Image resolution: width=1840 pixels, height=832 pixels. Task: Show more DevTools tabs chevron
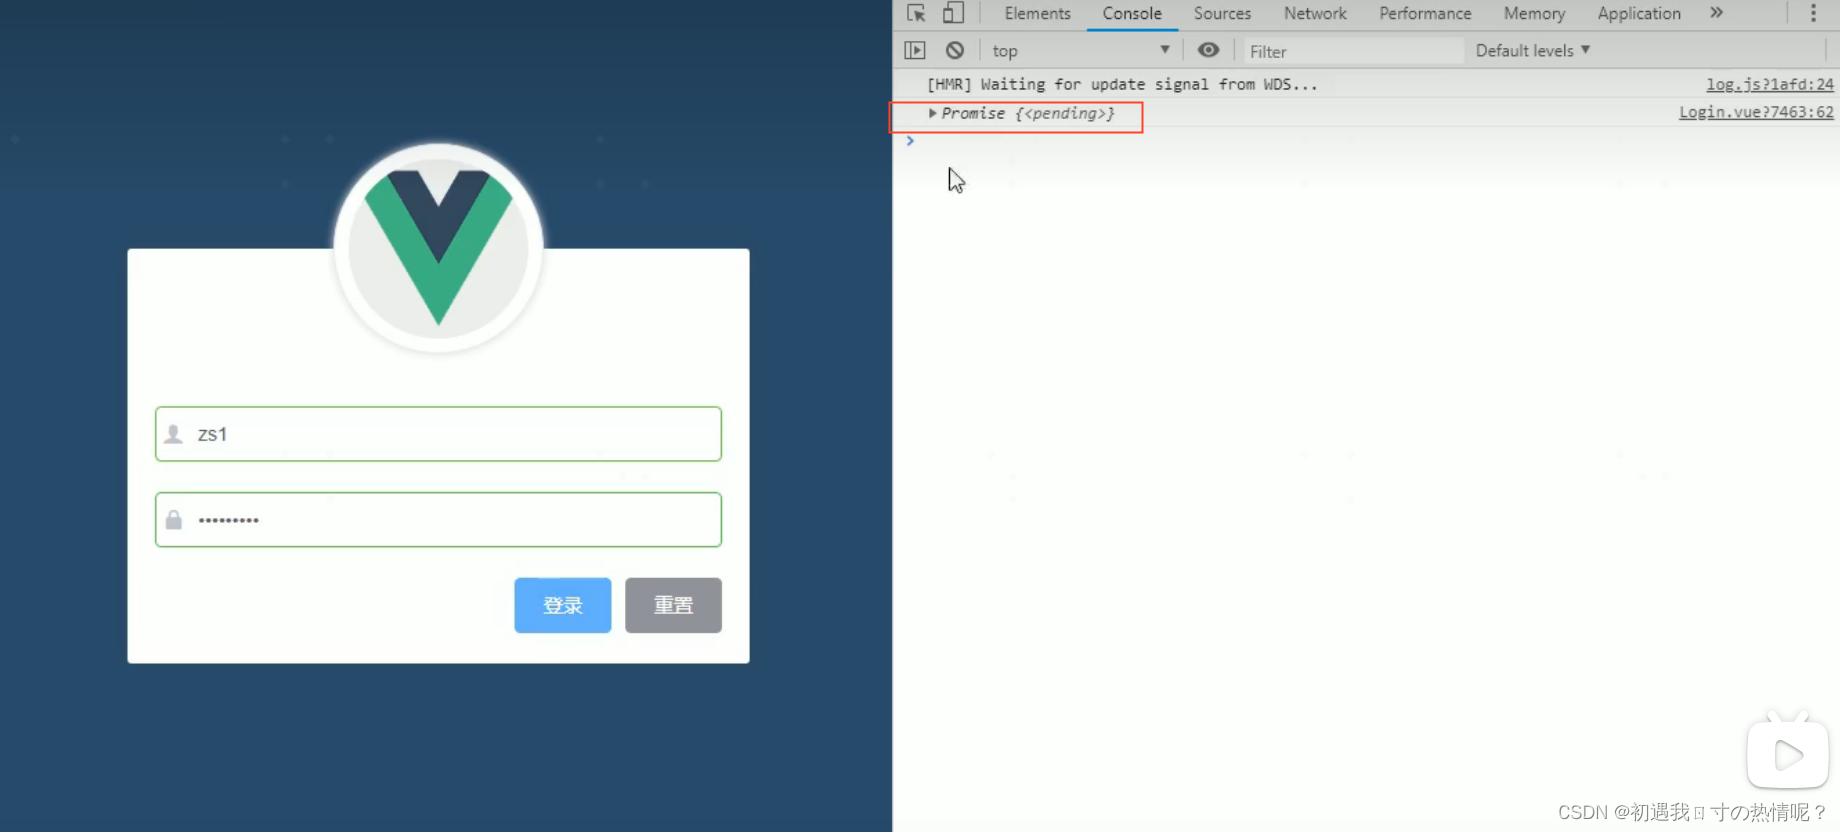pos(1716,13)
